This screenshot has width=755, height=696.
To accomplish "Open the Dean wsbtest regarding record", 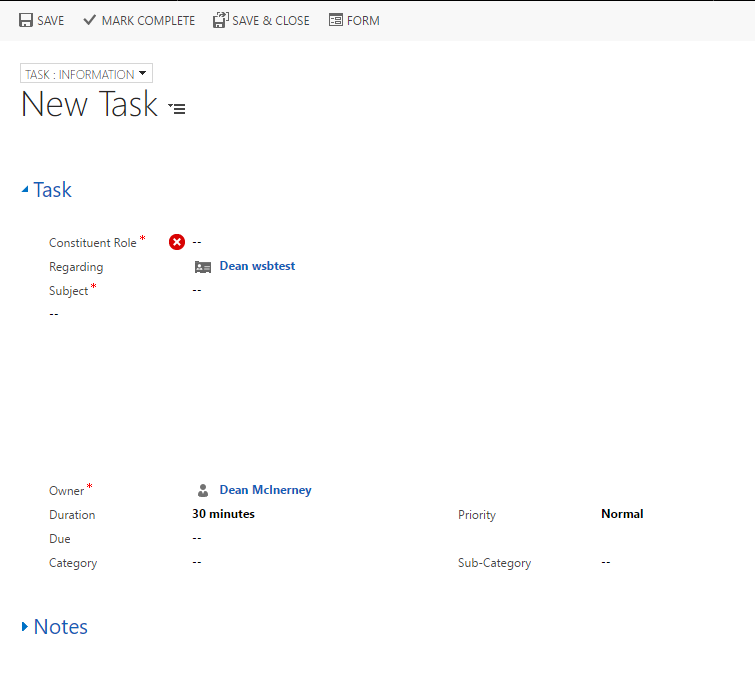I will pyautogui.click(x=257, y=266).
